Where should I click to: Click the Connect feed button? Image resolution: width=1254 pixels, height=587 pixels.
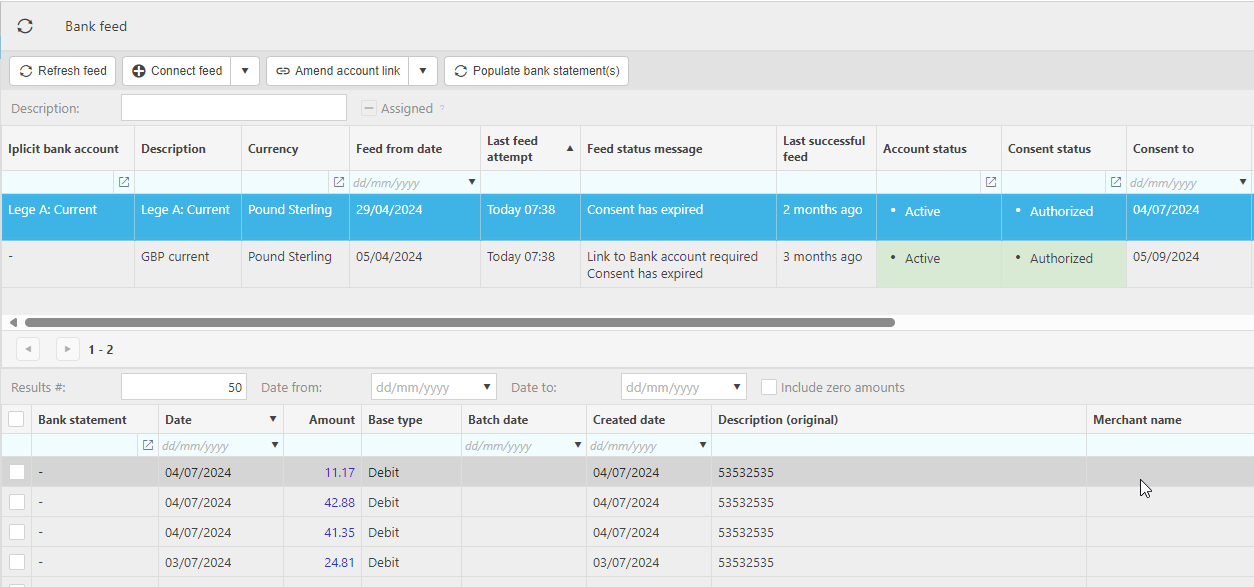tap(177, 71)
